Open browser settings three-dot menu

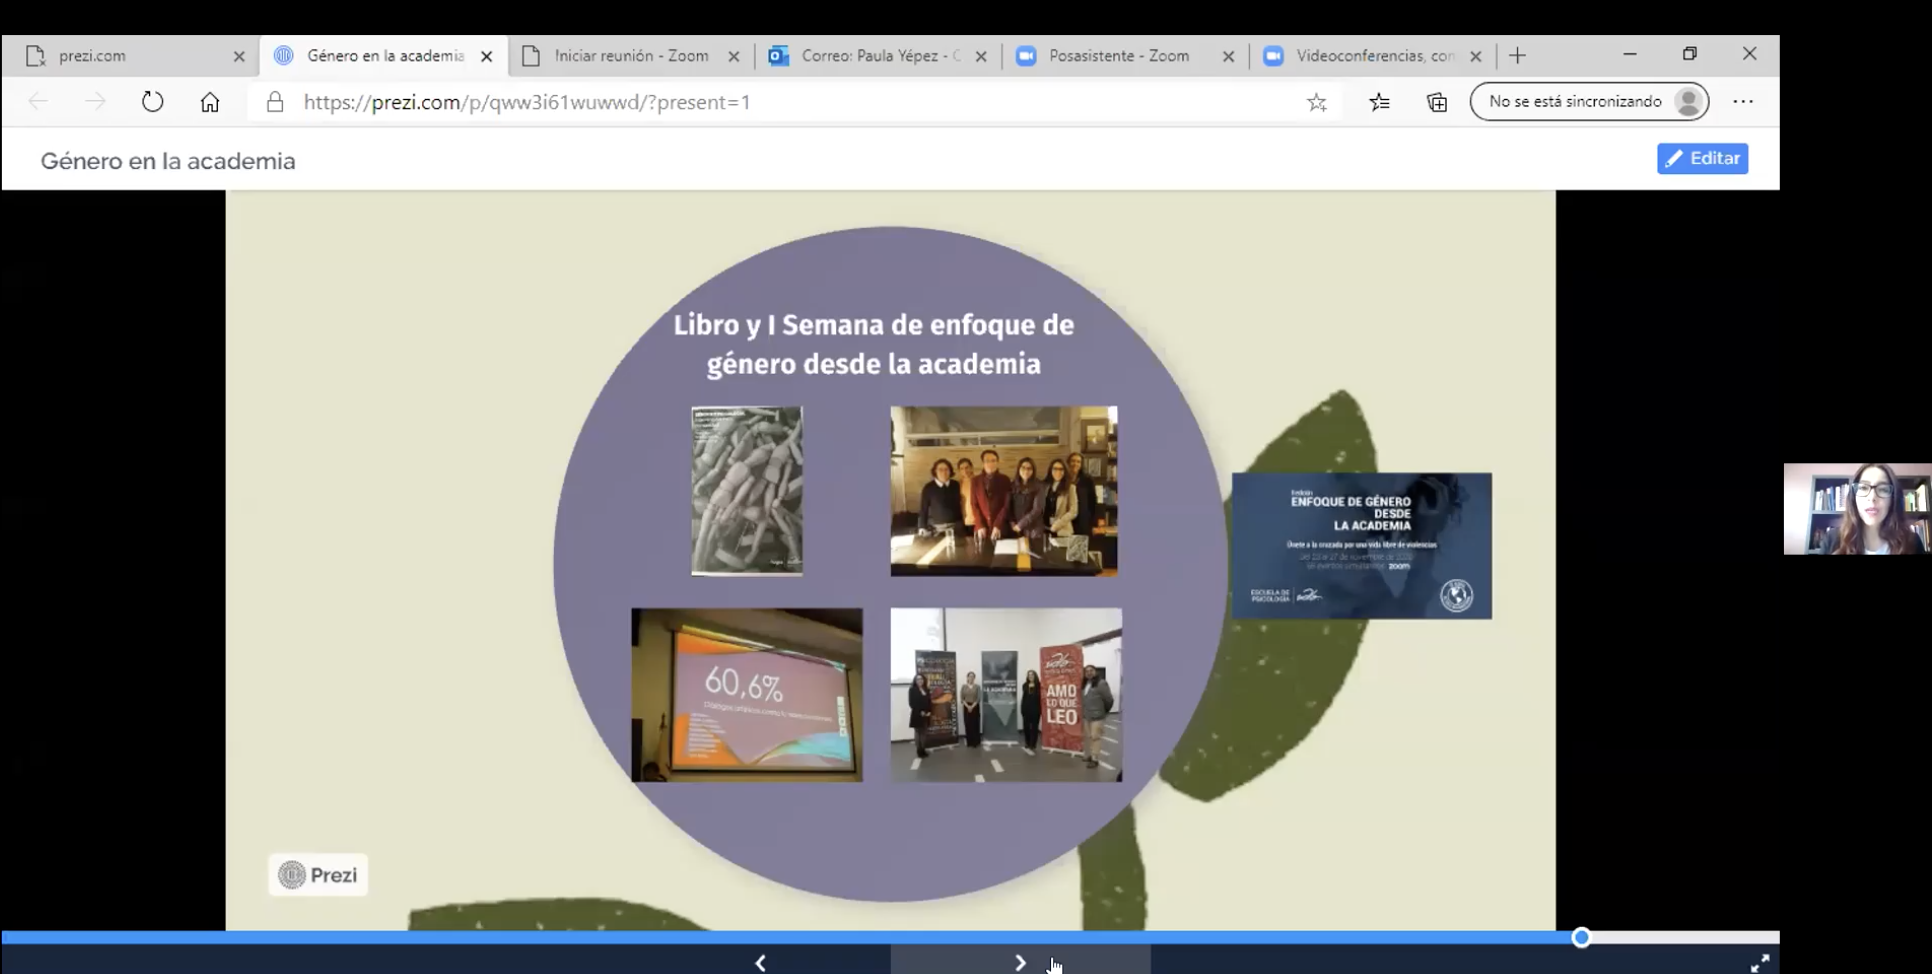(x=1743, y=102)
